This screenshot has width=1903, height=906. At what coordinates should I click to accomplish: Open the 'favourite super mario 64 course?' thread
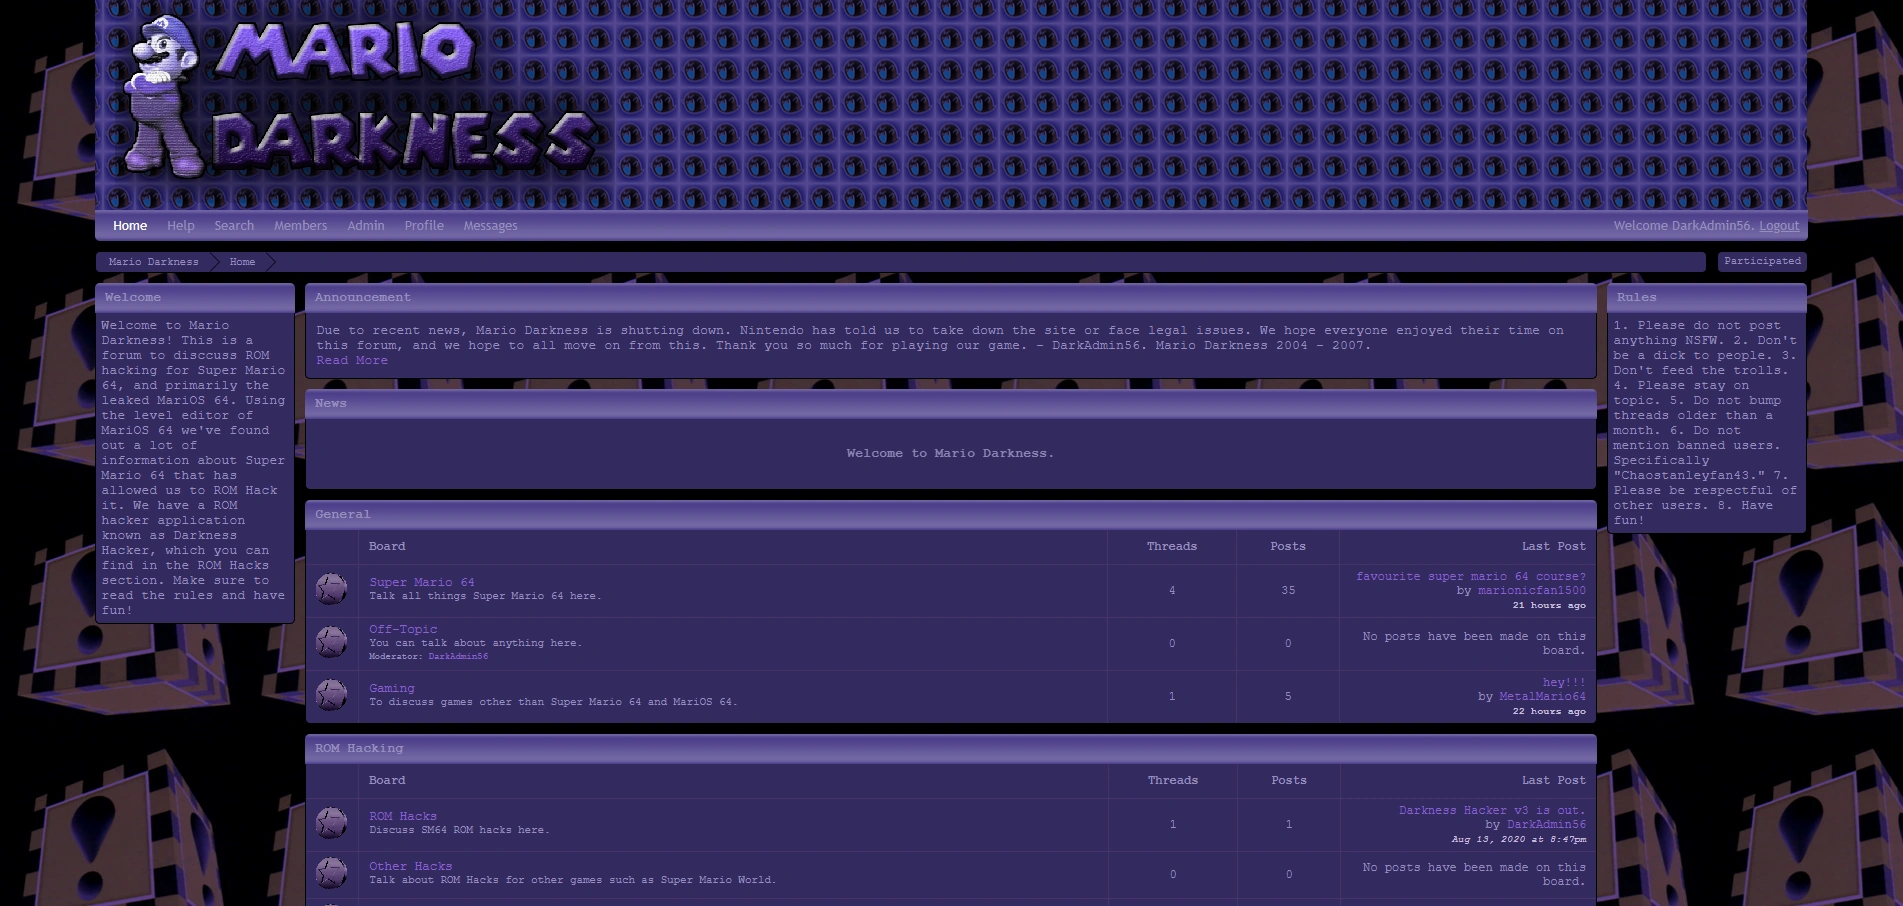(1471, 577)
